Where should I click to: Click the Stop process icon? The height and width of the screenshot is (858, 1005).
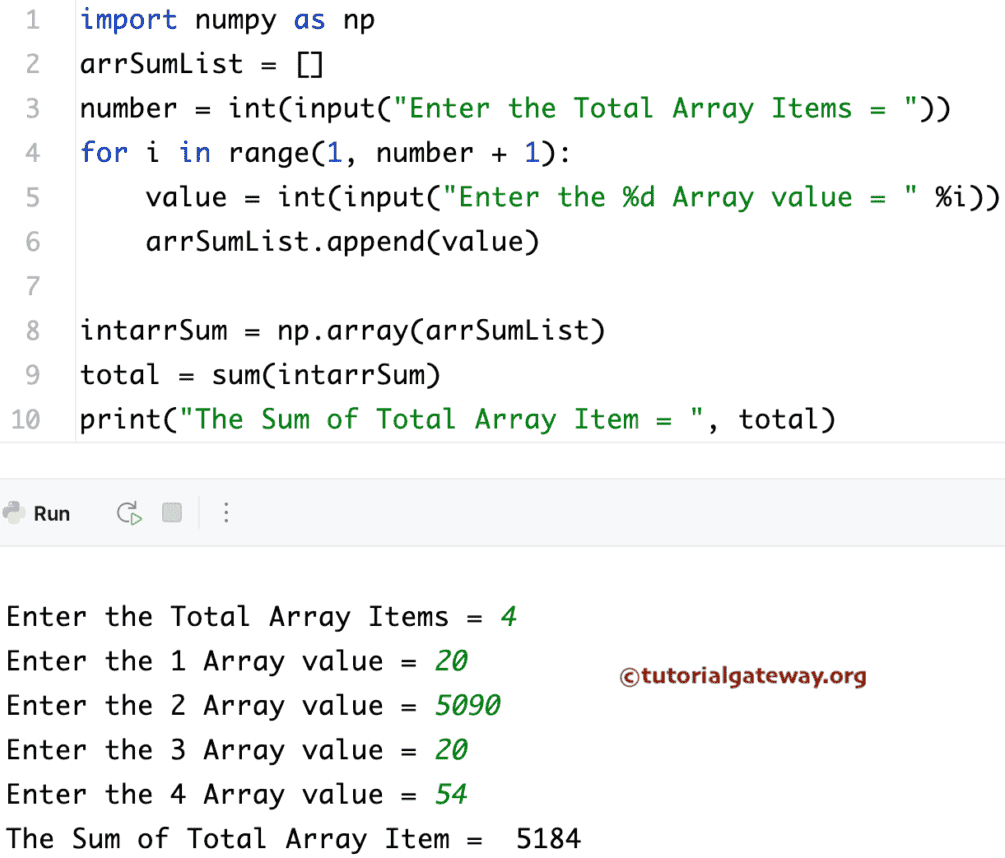170,513
